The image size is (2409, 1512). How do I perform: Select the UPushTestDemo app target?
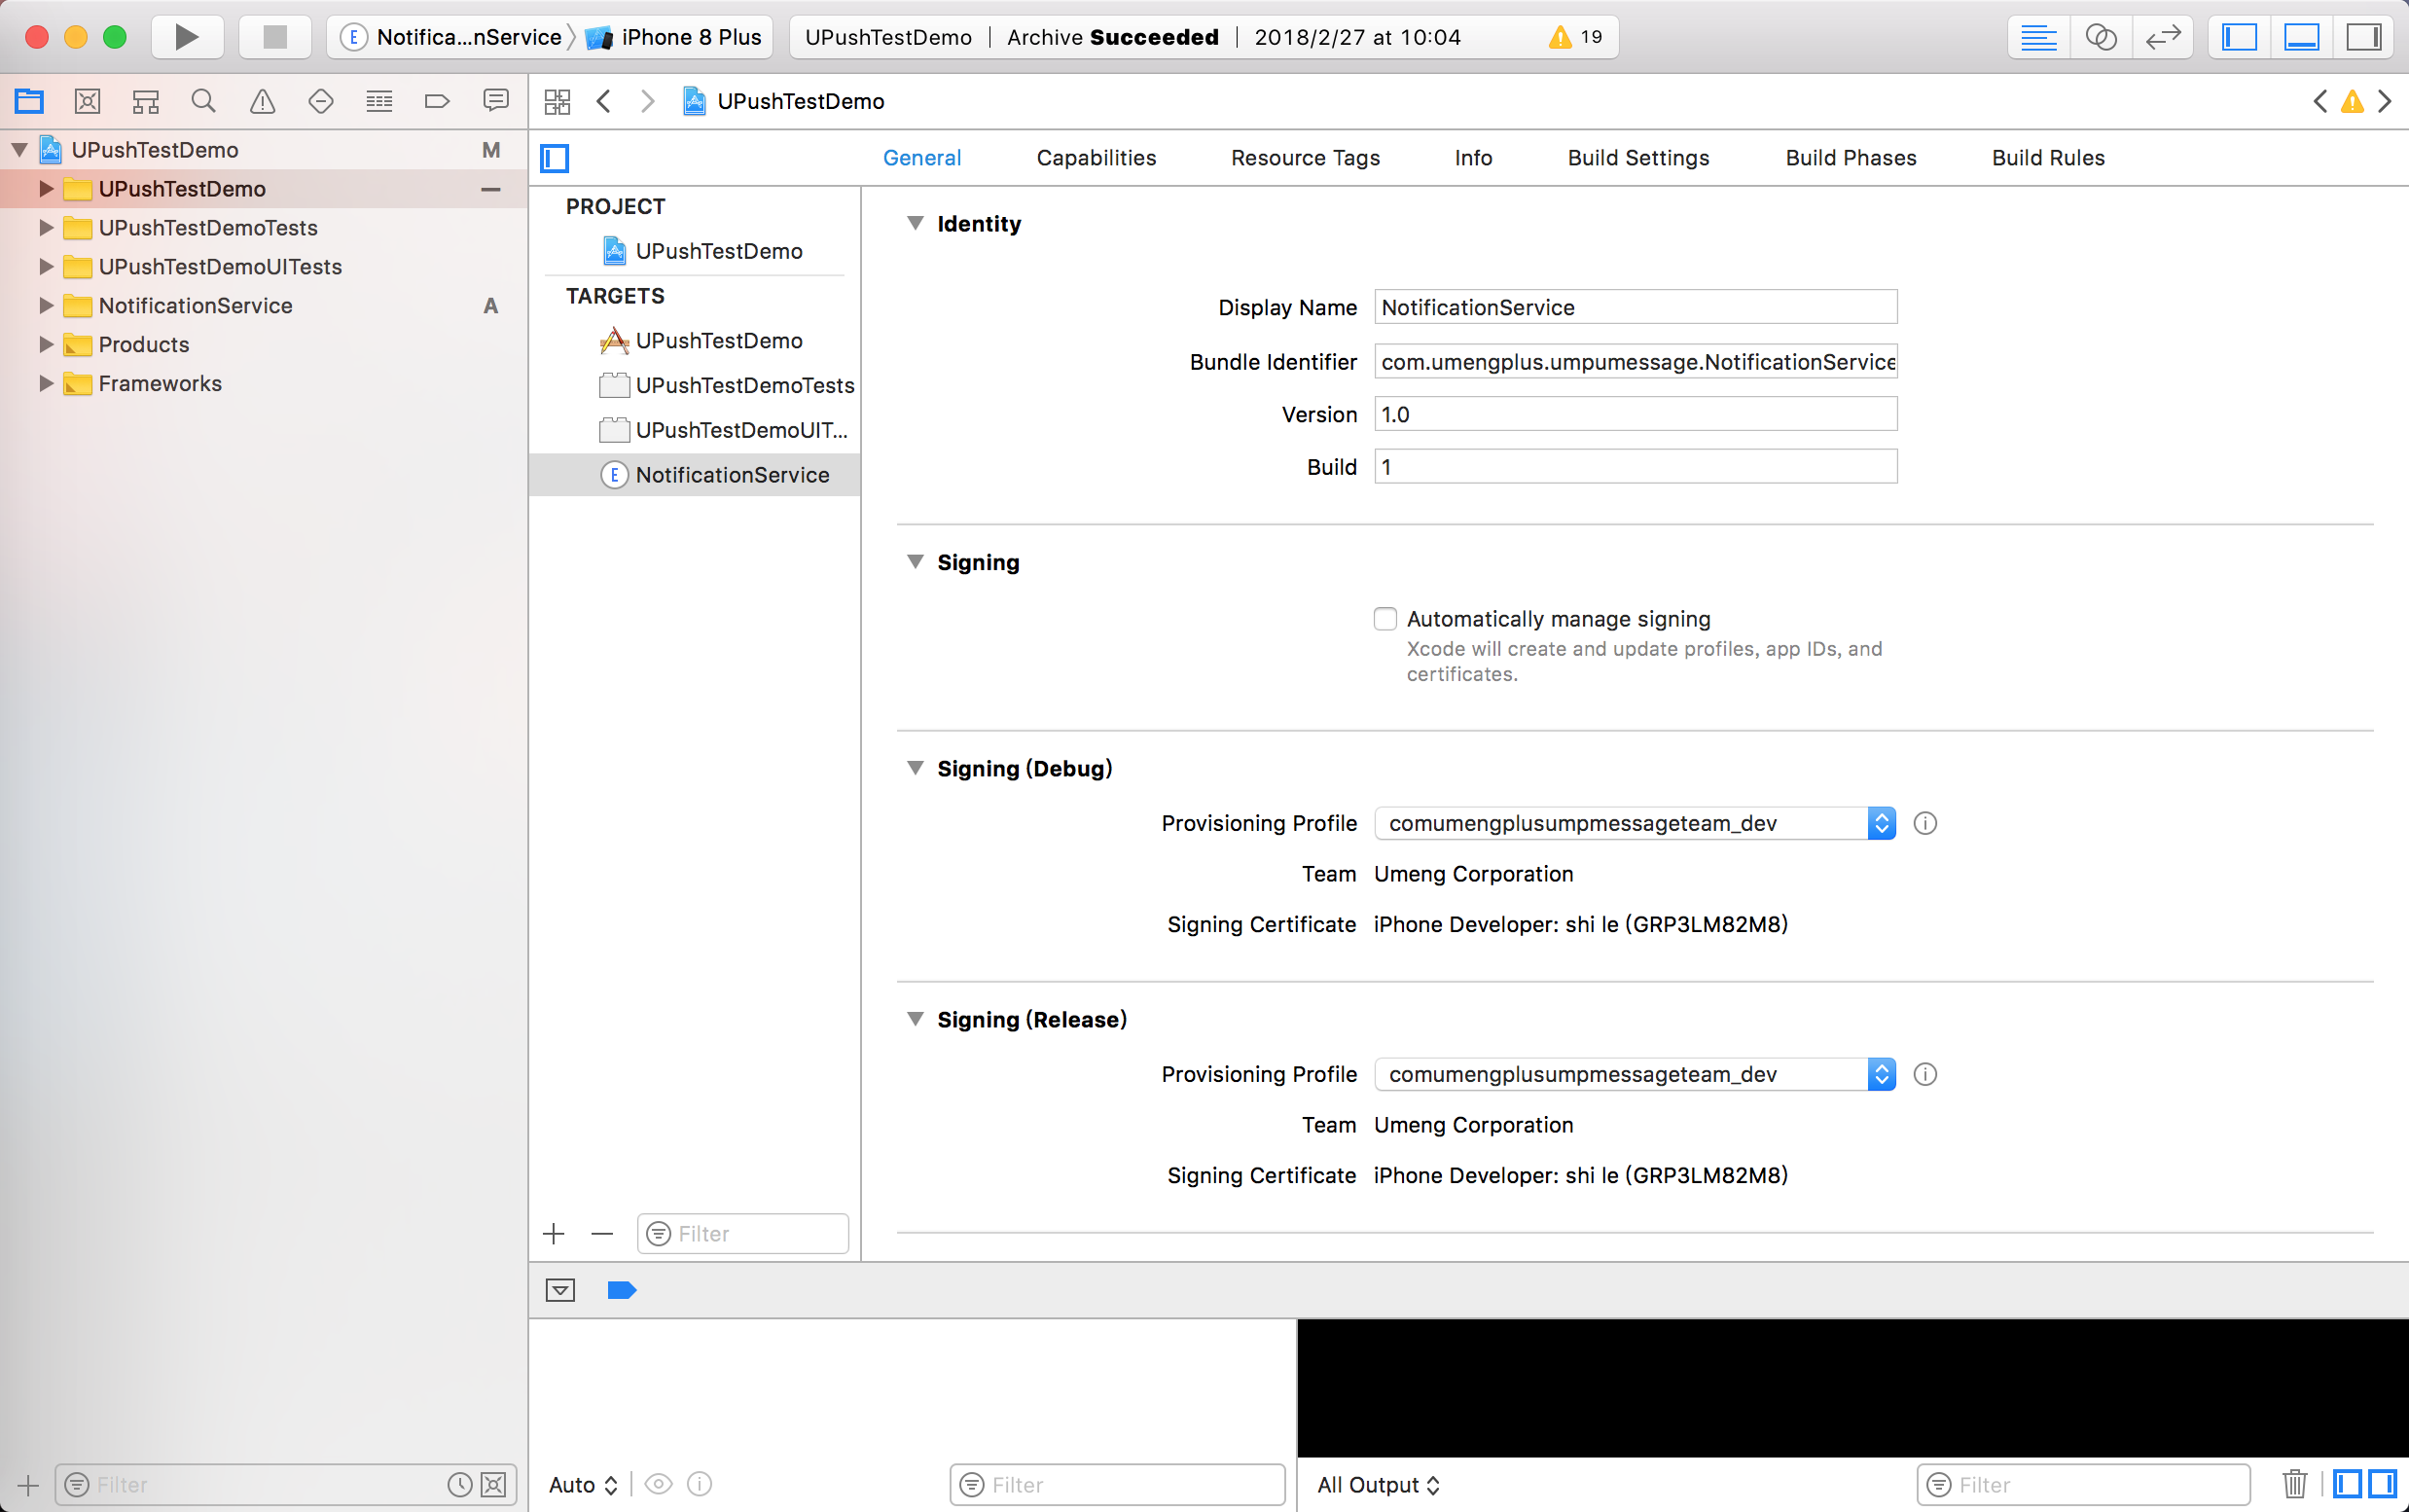[x=696, y=341]
